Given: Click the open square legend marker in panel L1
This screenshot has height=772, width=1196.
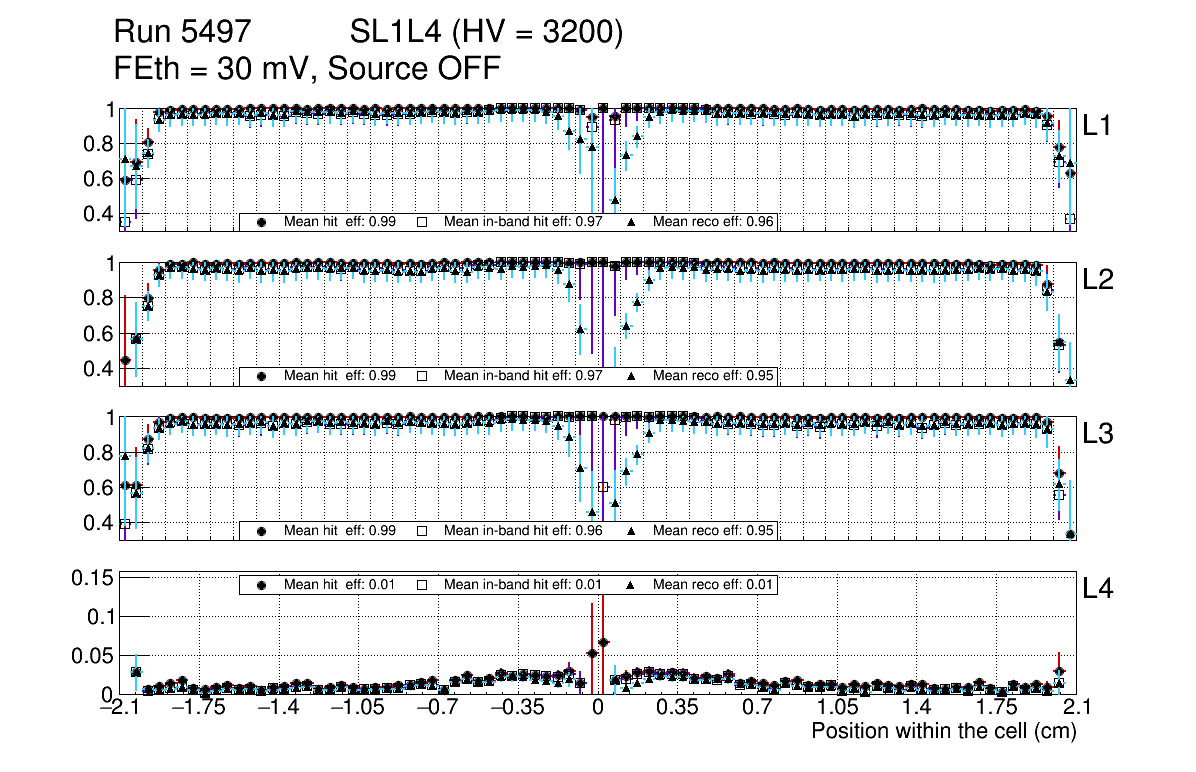Looking at the screenshot, I should click(422, 222).
